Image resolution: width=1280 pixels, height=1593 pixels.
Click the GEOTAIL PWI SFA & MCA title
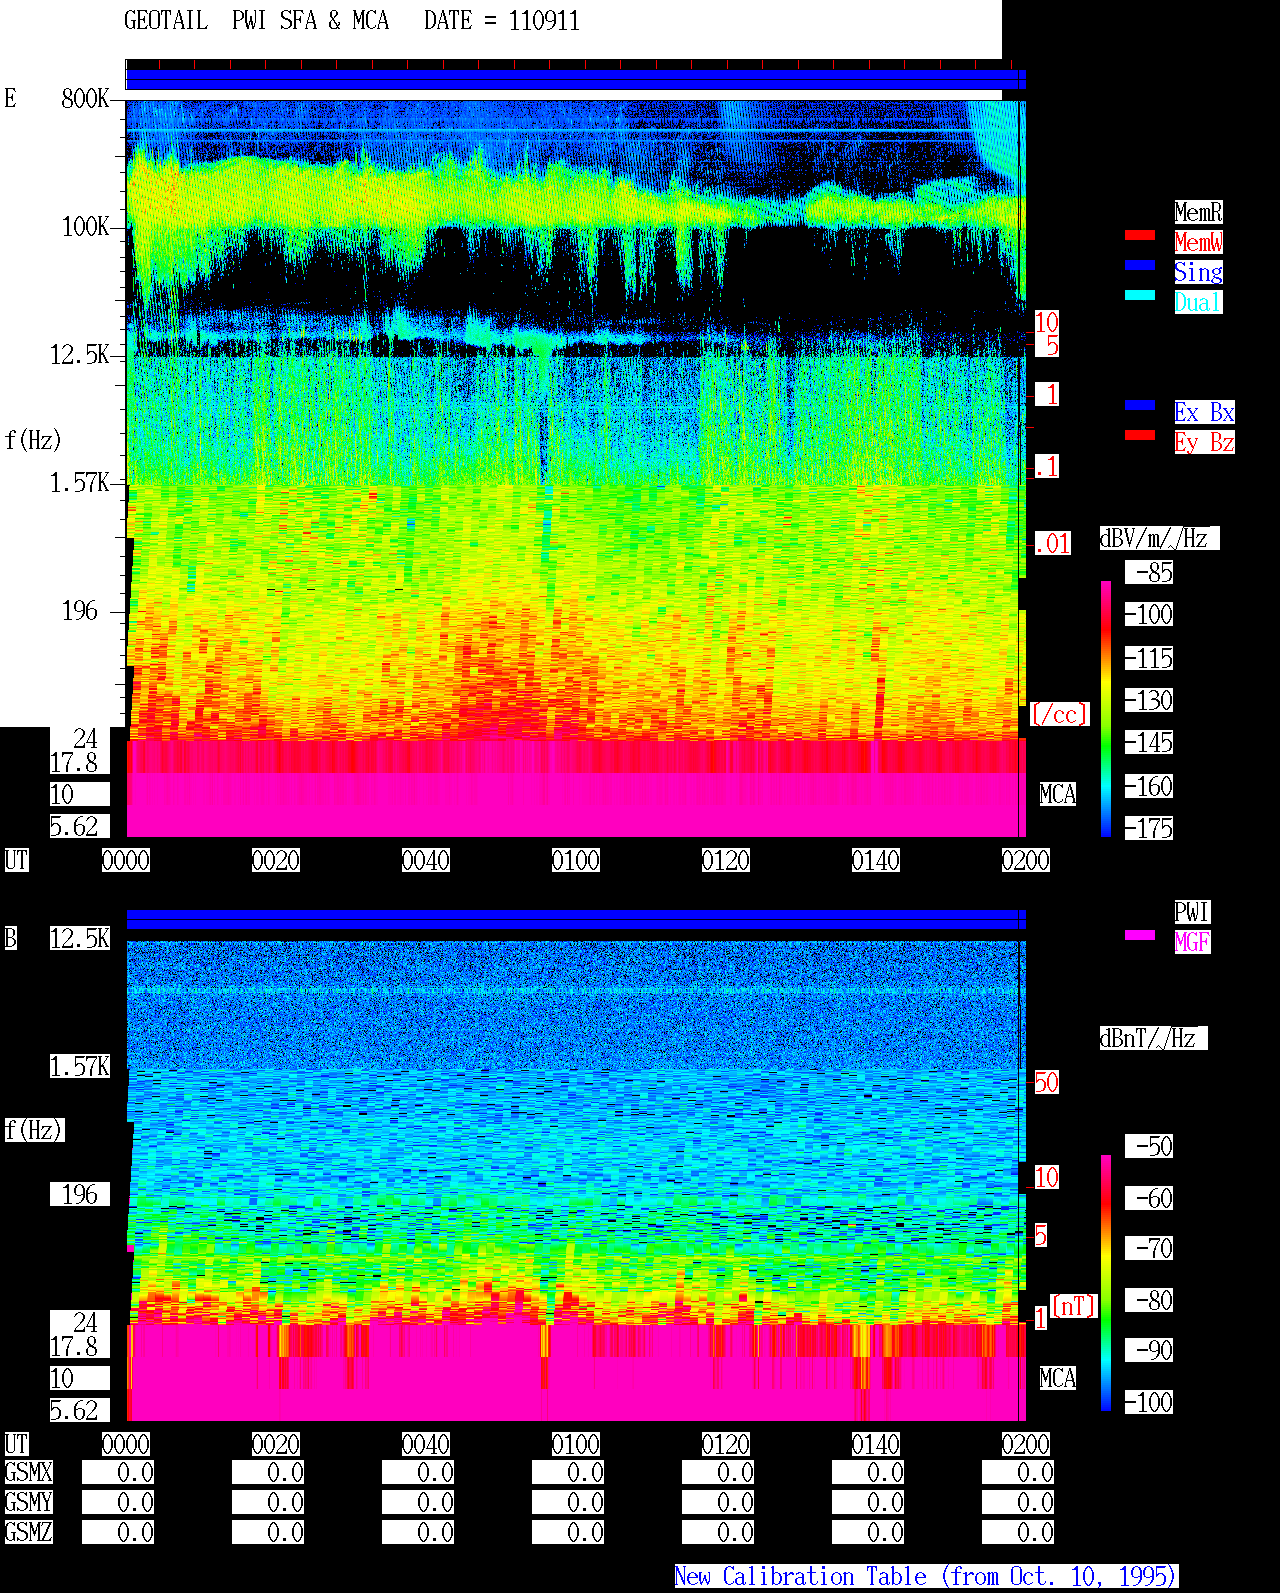click(256, 21)
